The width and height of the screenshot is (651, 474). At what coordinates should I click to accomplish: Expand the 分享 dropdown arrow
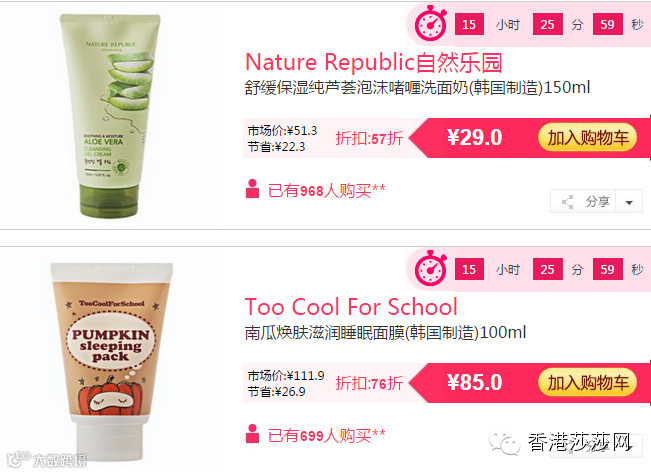pos(629,203)
